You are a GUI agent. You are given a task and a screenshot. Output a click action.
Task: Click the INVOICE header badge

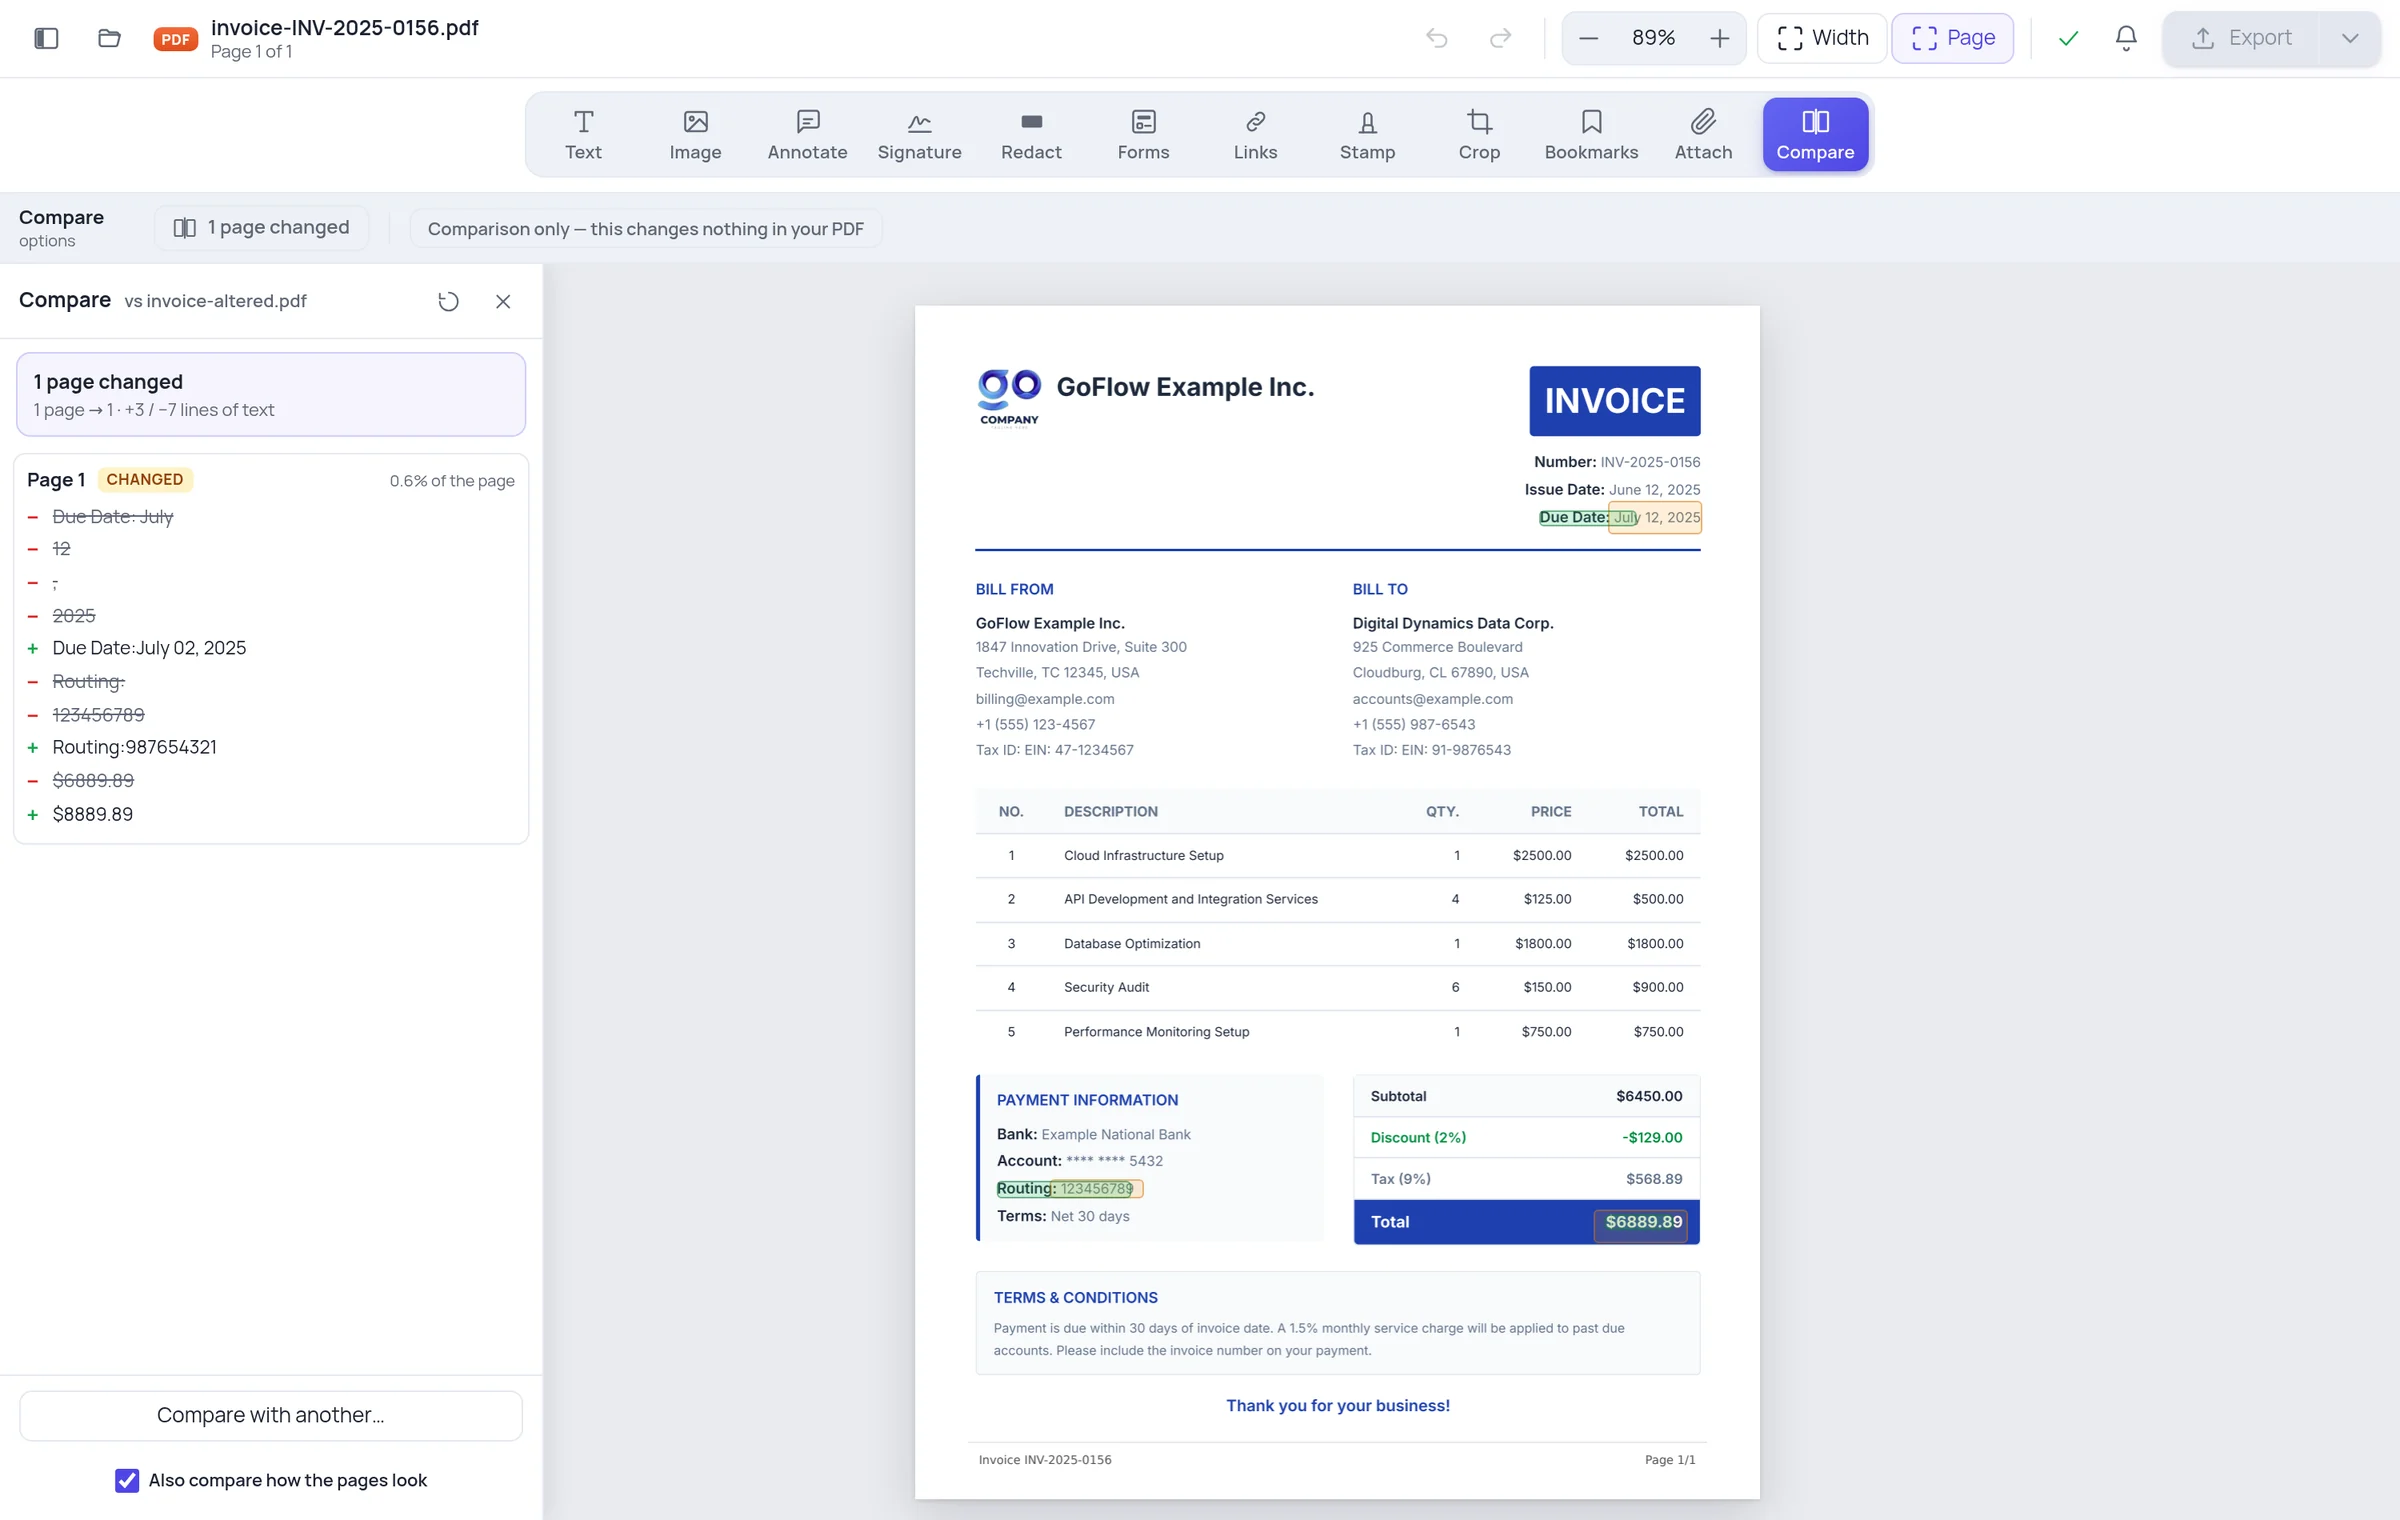(x=1615, y=401)
